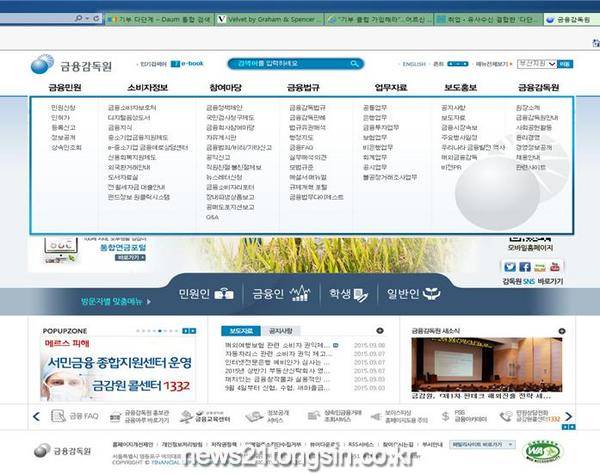The width and height of the screenshot is (600, 474).
Task: Open the blog icon between Facebook and YouTube
Action: [x=540, y=267]
